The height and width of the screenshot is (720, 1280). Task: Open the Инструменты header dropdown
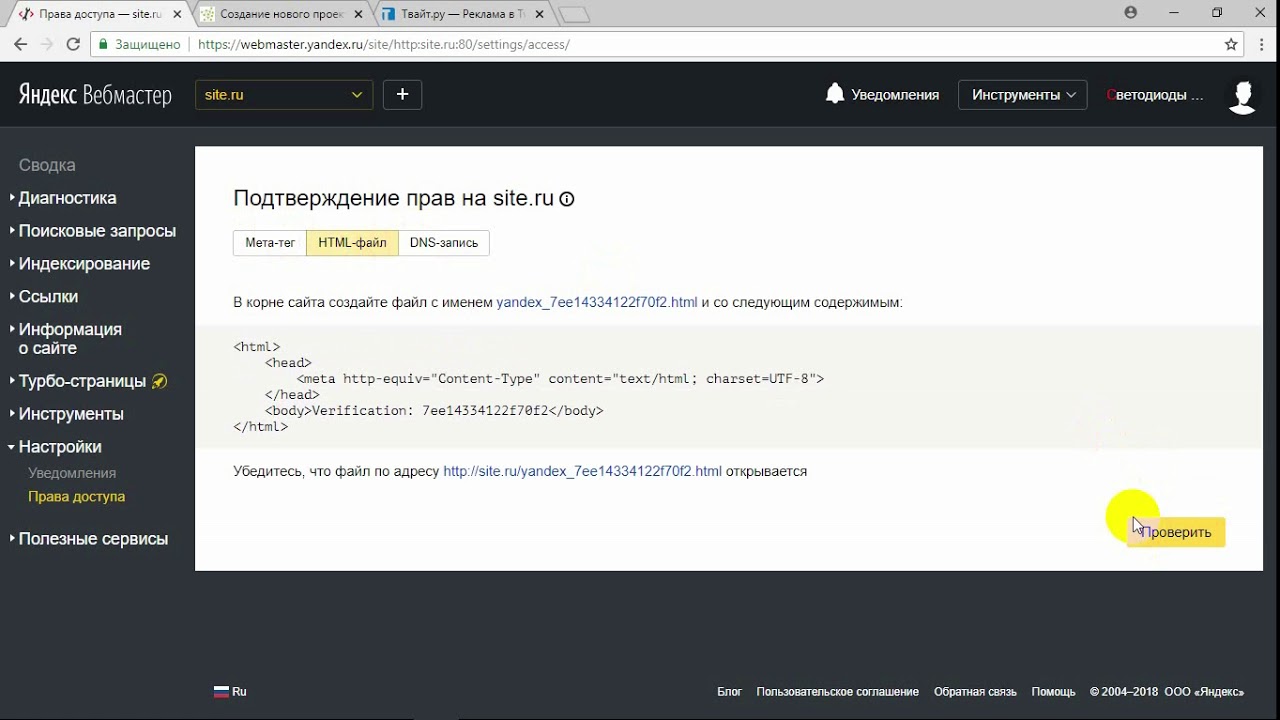click(1022, 95)
